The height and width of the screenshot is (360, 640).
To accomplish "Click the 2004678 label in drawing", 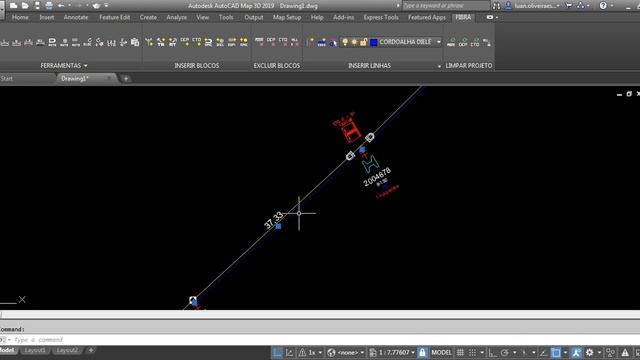I will point(377,177).
